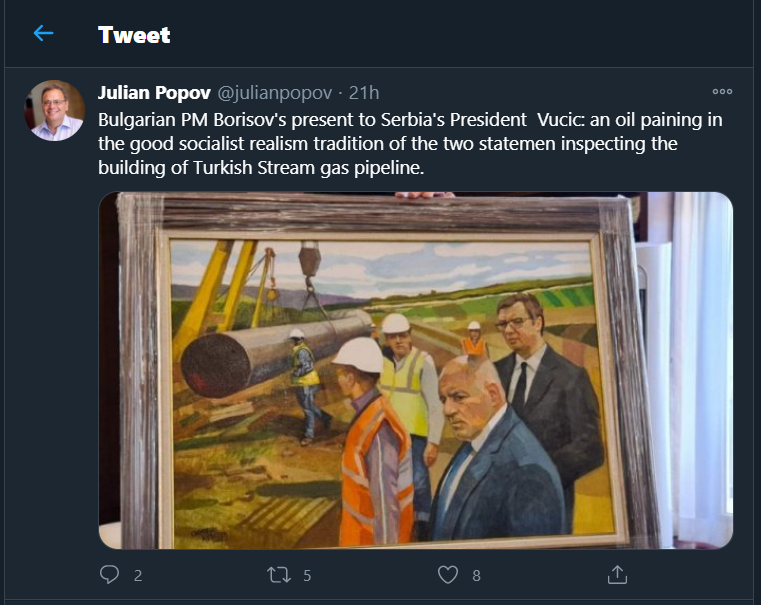Toggle the retweet arrows icon
Screen dimensions: 761x605
(x=278, y=575)
